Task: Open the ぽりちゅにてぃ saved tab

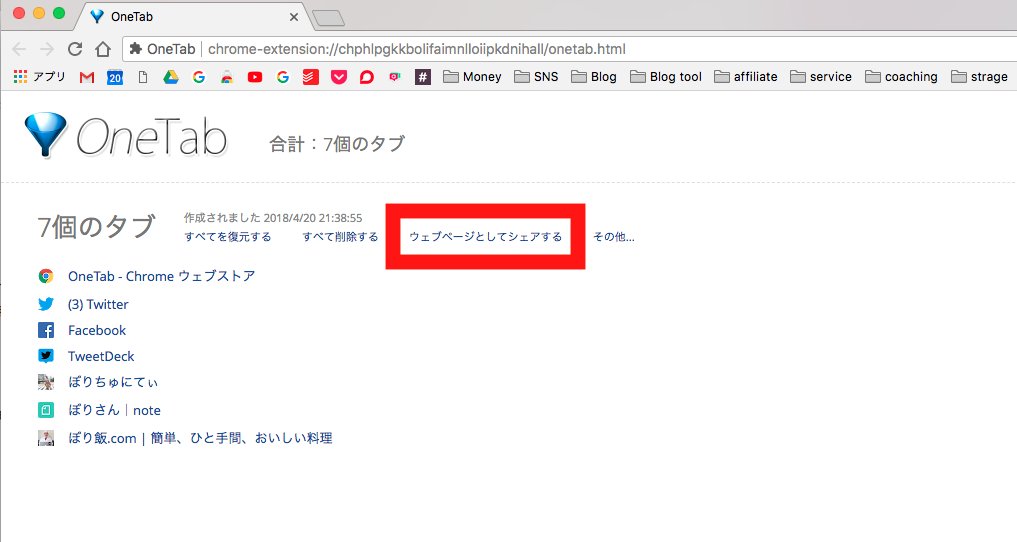Action: (x=113, y=382)
